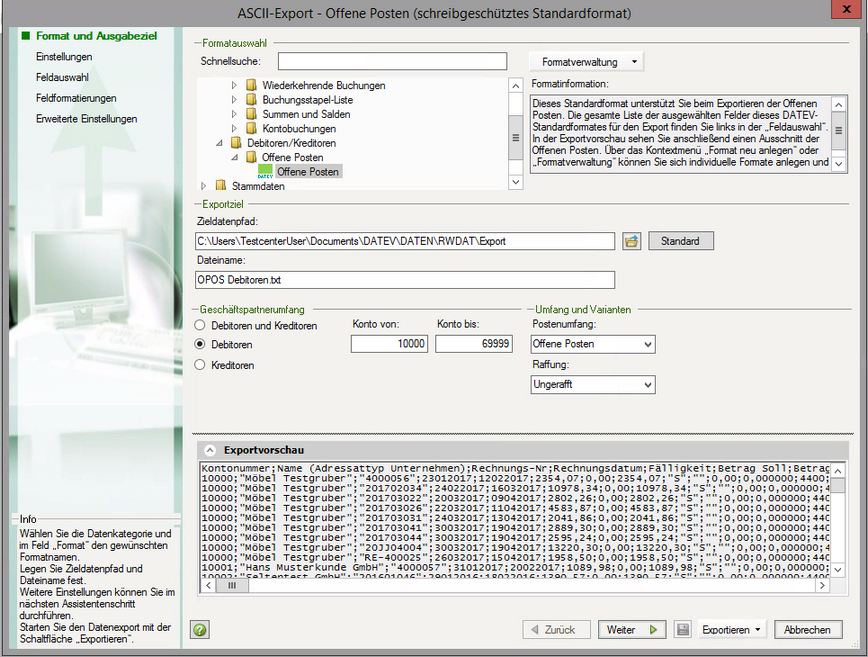Click the save diskette icon next to Weiter
This screenshot has height=657, width=868.
point(683,630)
